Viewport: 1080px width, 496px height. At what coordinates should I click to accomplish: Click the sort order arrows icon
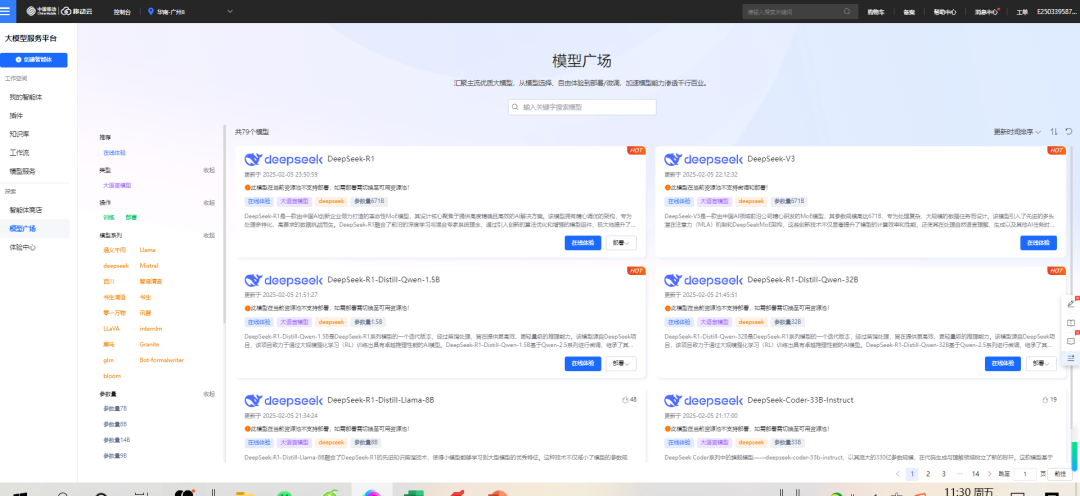1054,132
